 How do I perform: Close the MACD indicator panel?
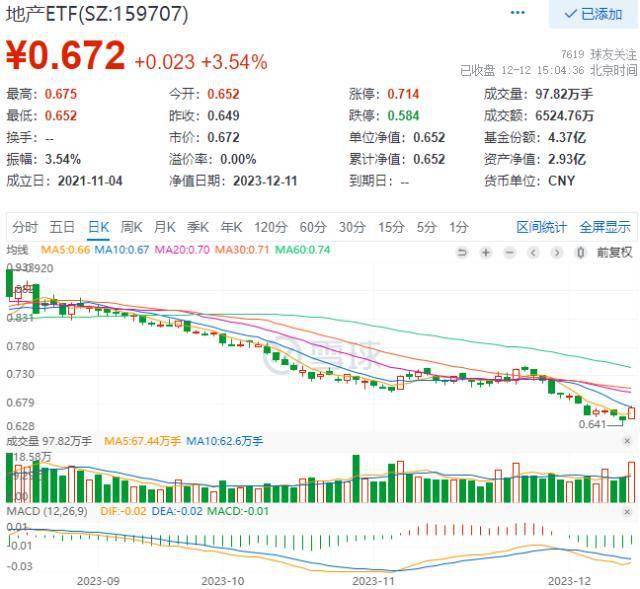tap(627, 512)
